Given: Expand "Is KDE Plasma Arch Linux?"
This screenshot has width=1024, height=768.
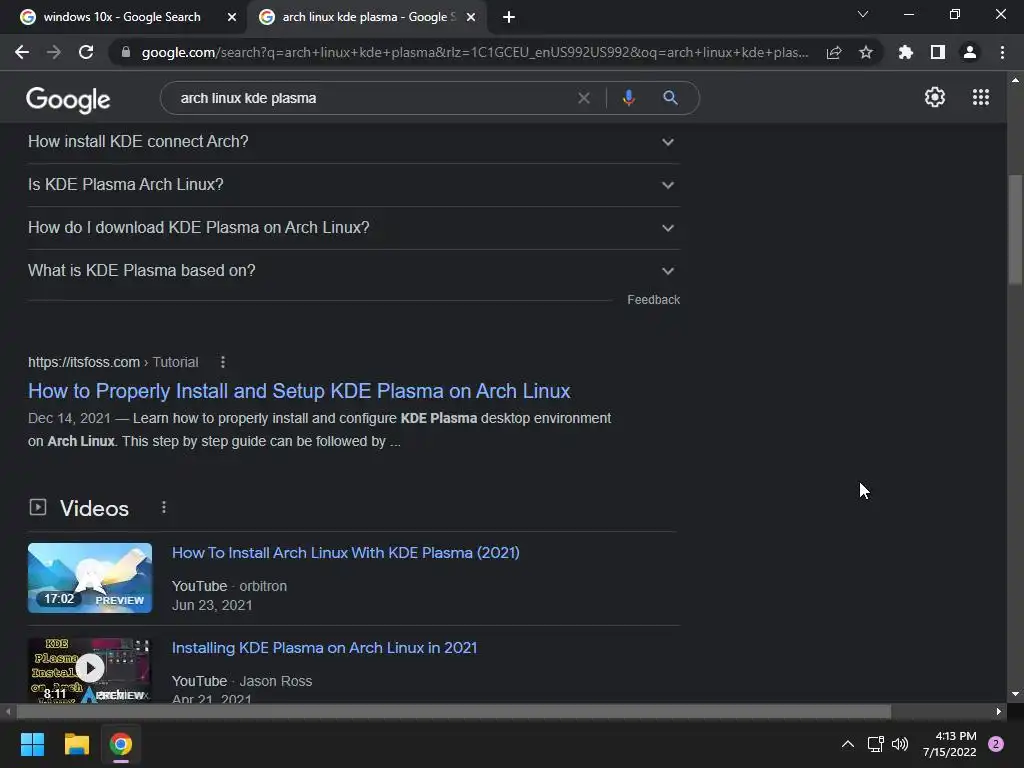Looking at the screenshot, I should tap(353, 185).
